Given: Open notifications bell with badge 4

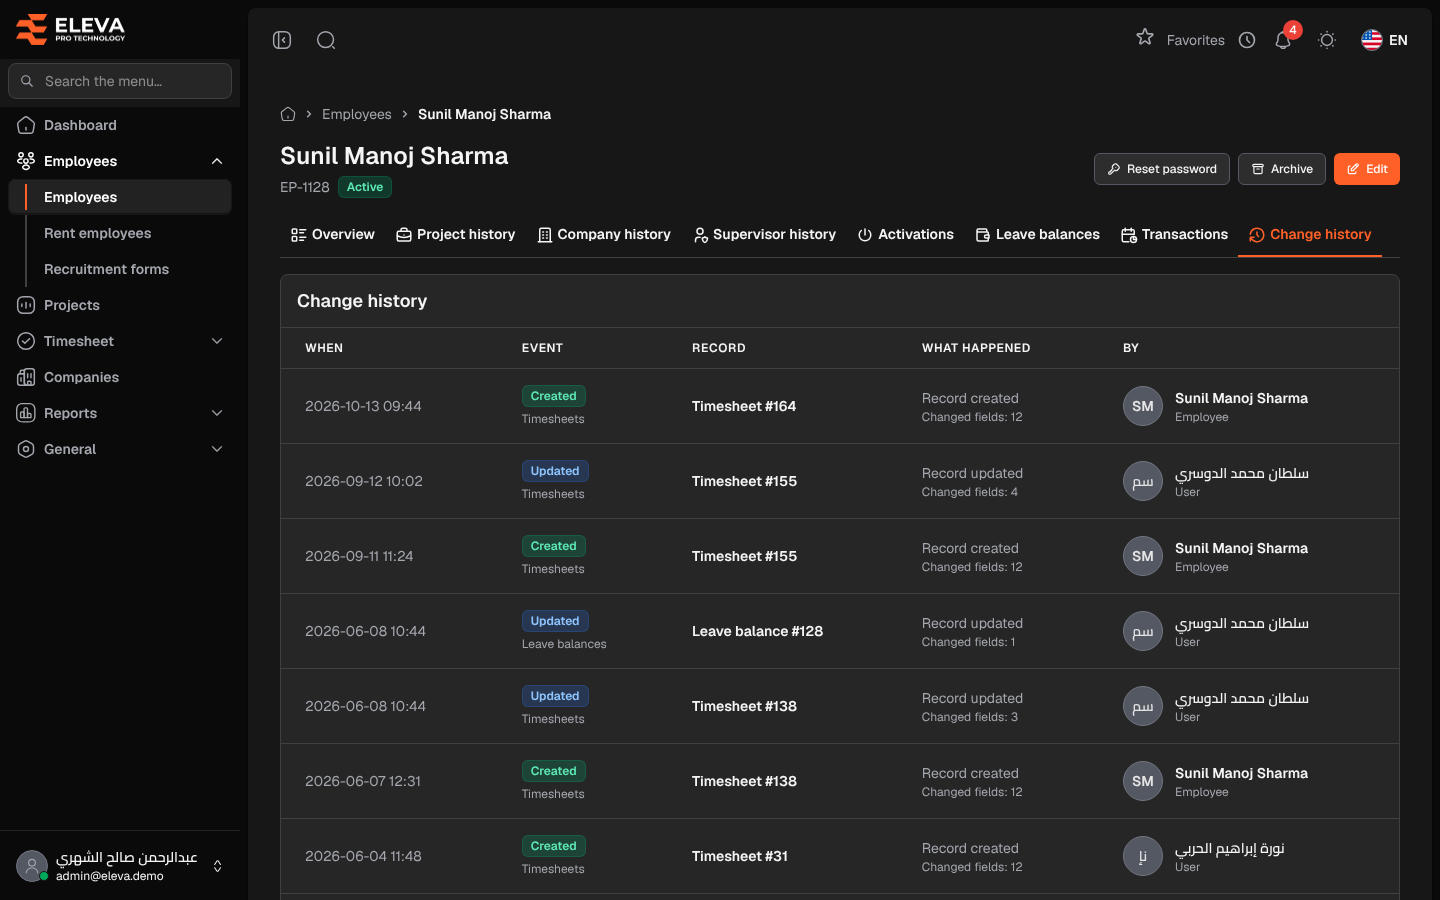Looking at the screenshot, I should [x=1284, y=39].
